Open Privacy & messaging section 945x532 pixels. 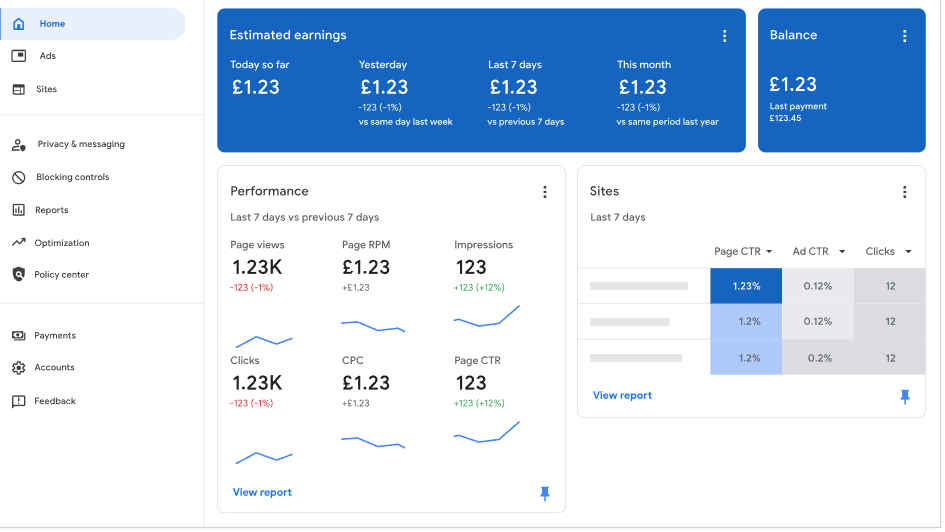tap(81, 145)
